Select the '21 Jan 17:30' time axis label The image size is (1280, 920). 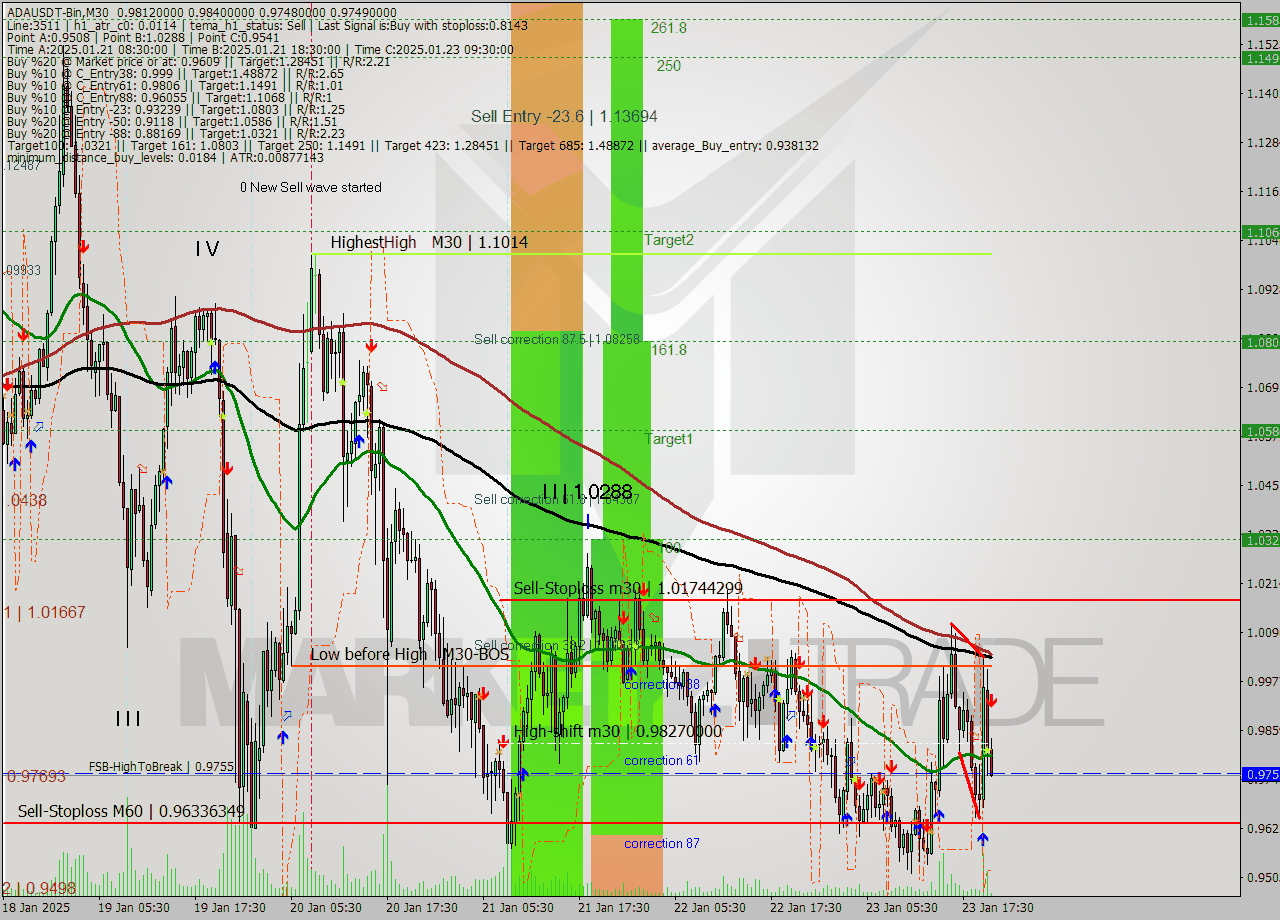613,907
